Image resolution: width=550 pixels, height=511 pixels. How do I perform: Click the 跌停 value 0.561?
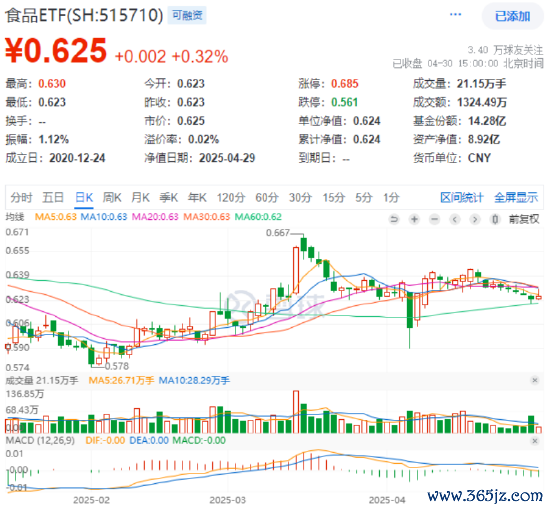click(x=345, y=102)
